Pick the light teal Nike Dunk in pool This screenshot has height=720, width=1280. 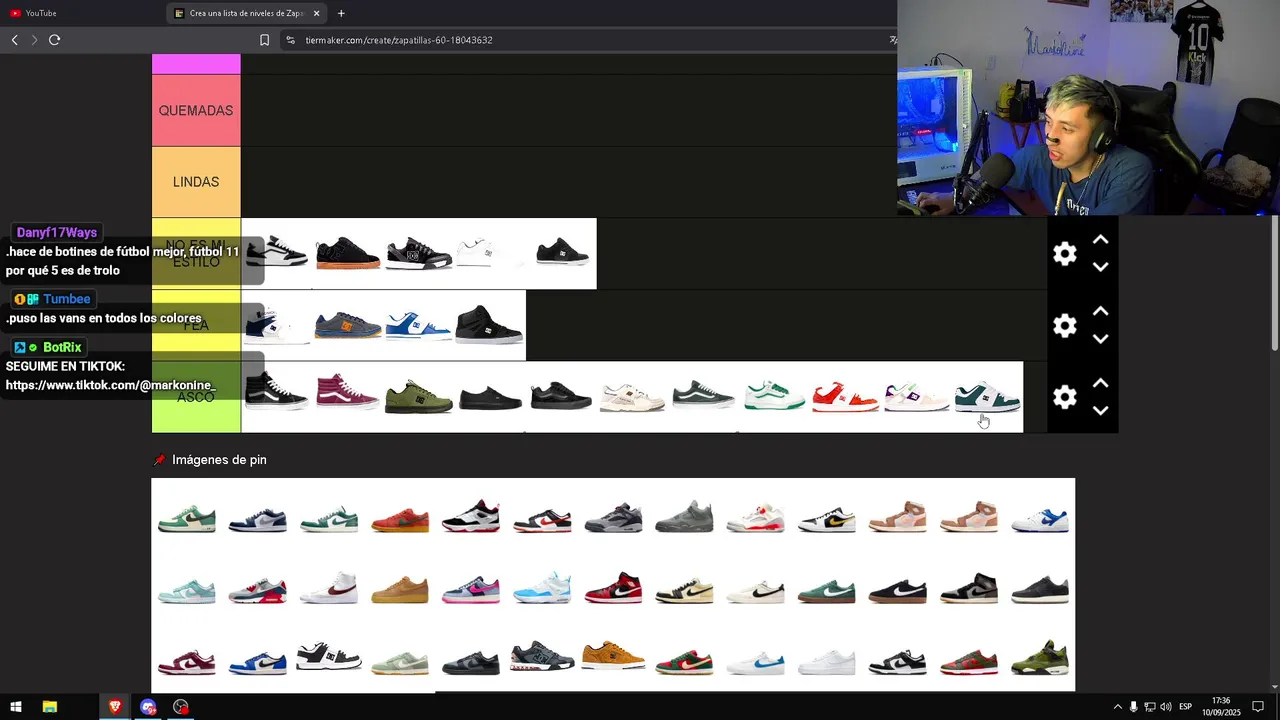click(187, 590)
